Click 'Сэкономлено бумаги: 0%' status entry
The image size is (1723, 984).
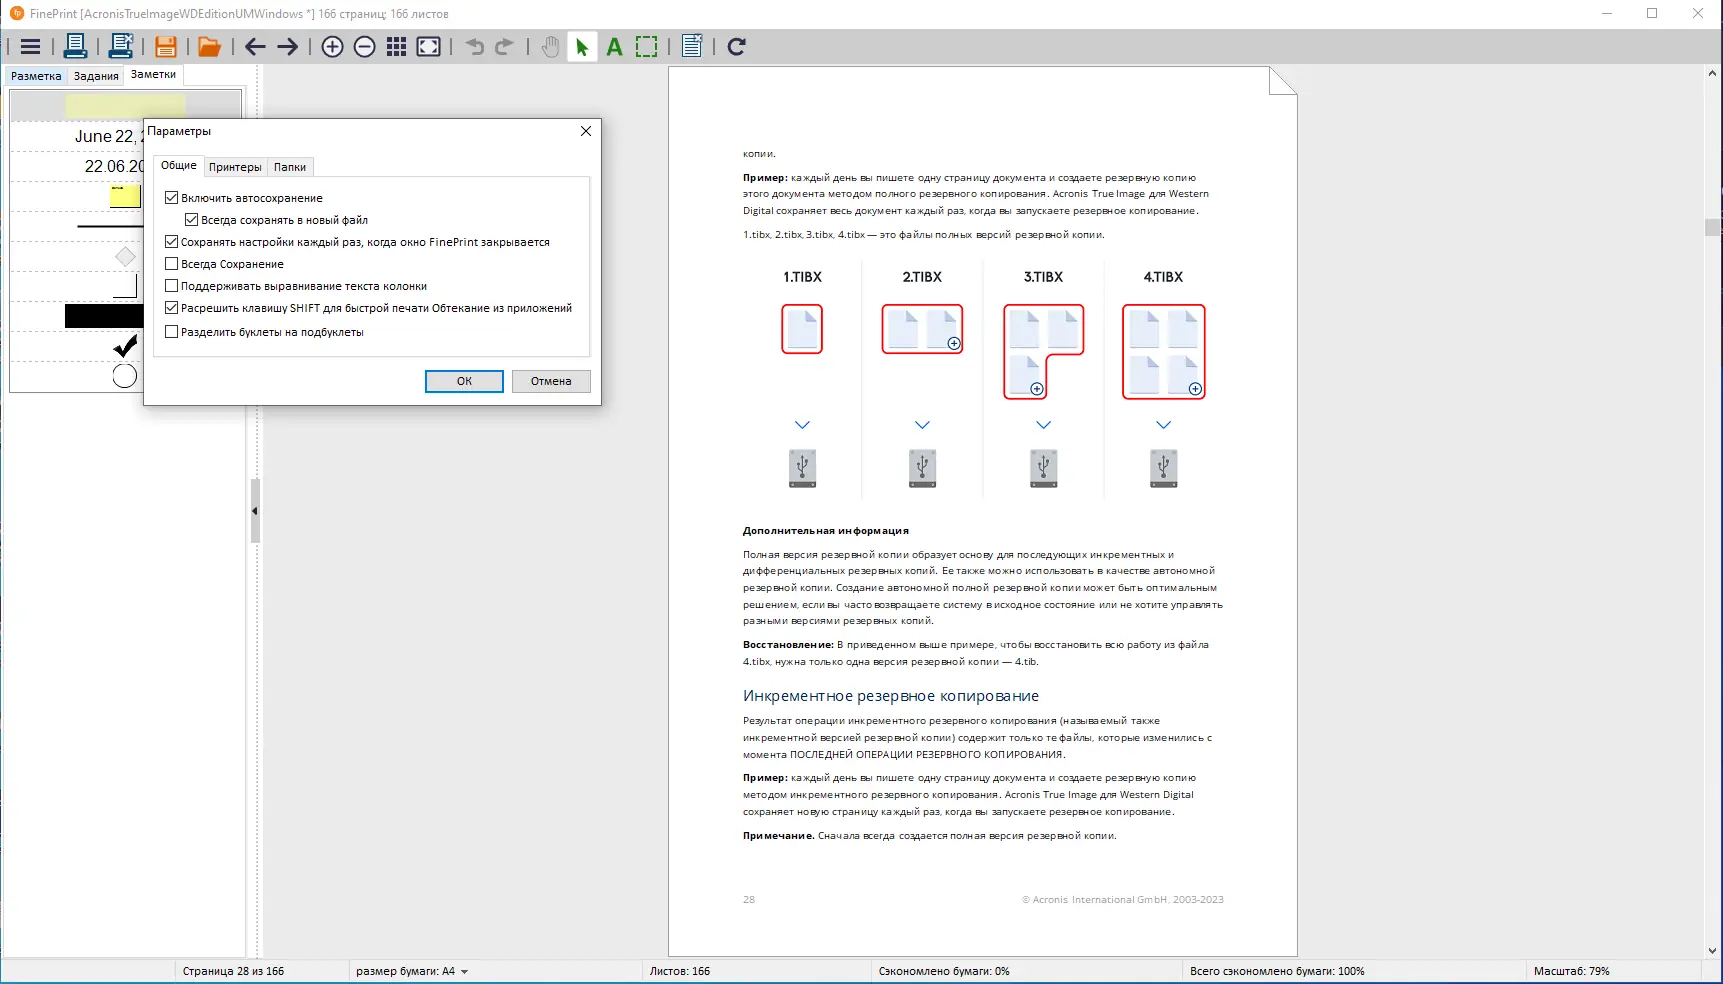(944, 971)
